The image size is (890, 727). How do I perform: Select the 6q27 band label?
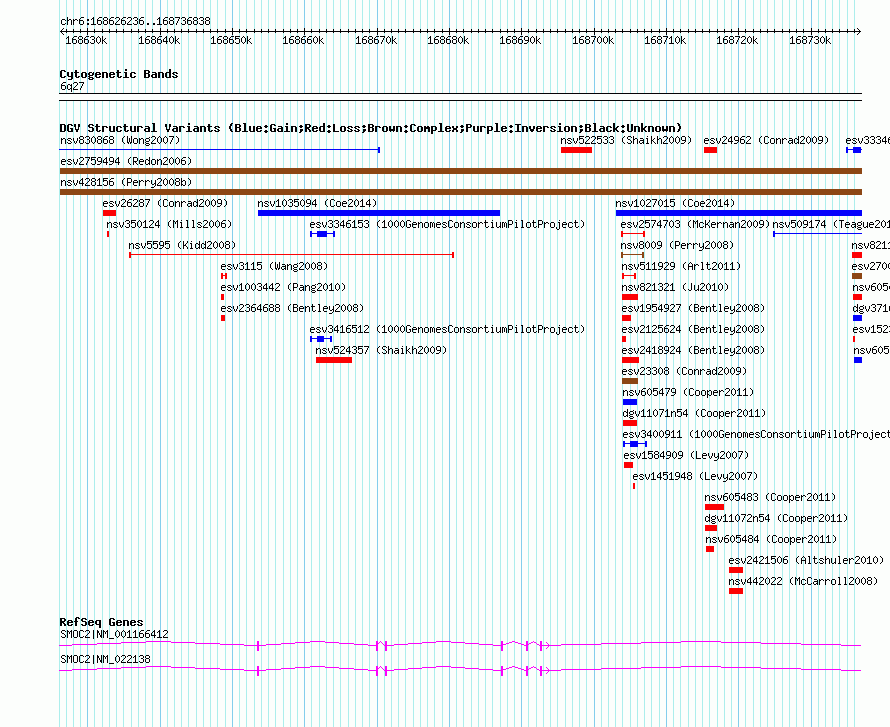(72, 86)
